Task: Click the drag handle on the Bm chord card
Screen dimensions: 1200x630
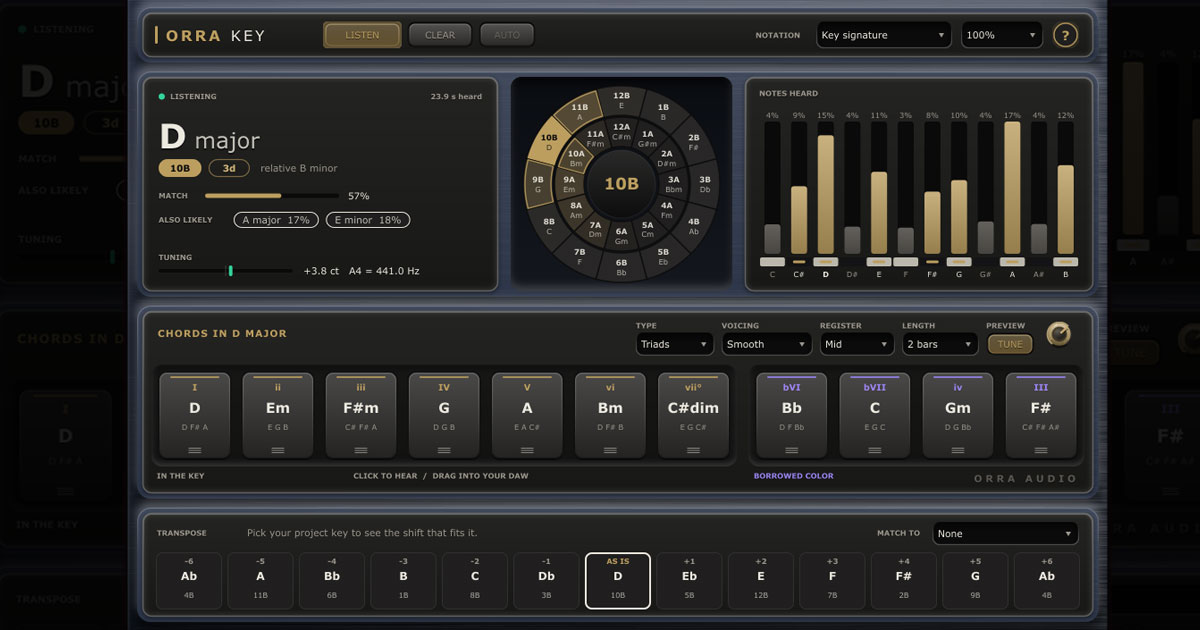Action: (x=610, y=450)
